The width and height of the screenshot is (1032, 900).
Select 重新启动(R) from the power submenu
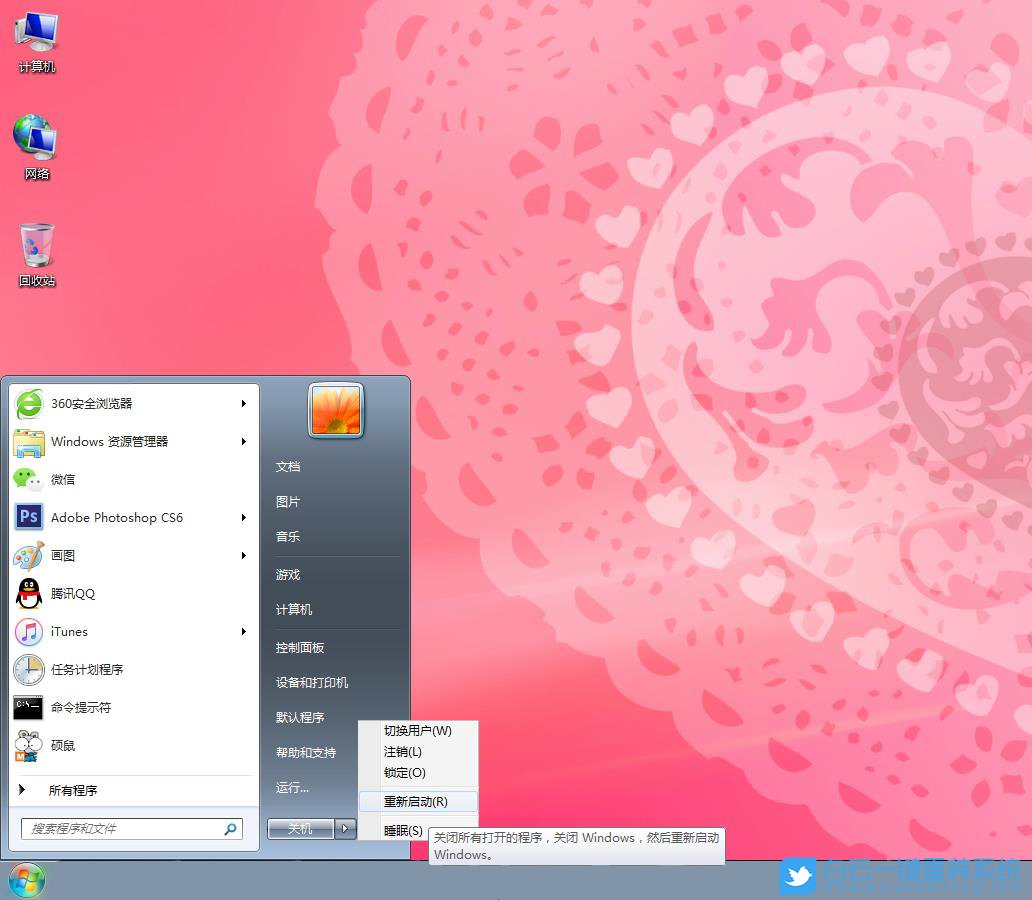(417, 801)
